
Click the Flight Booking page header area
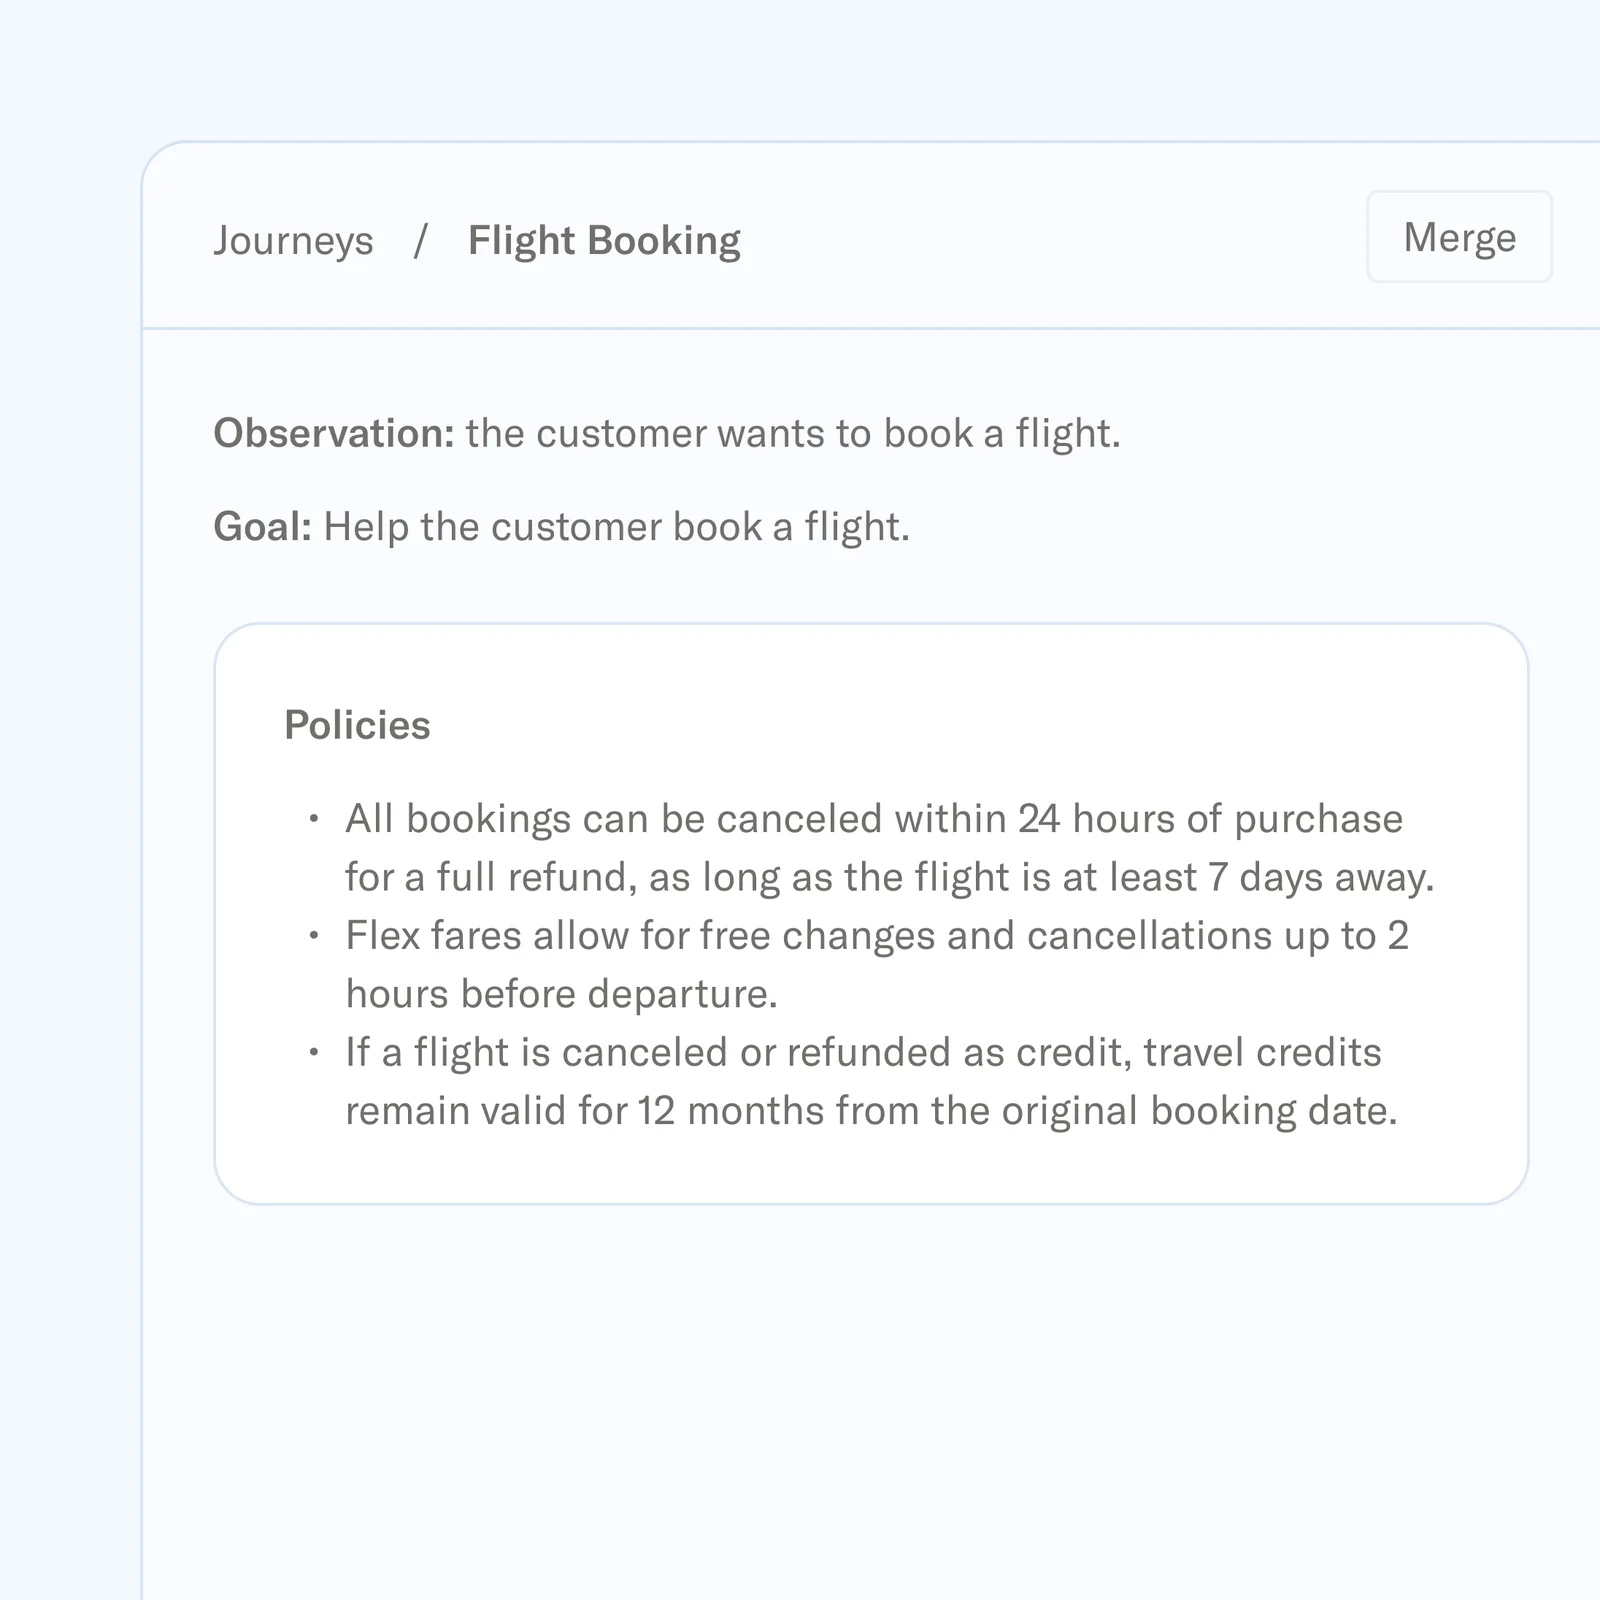click(604, 240)
